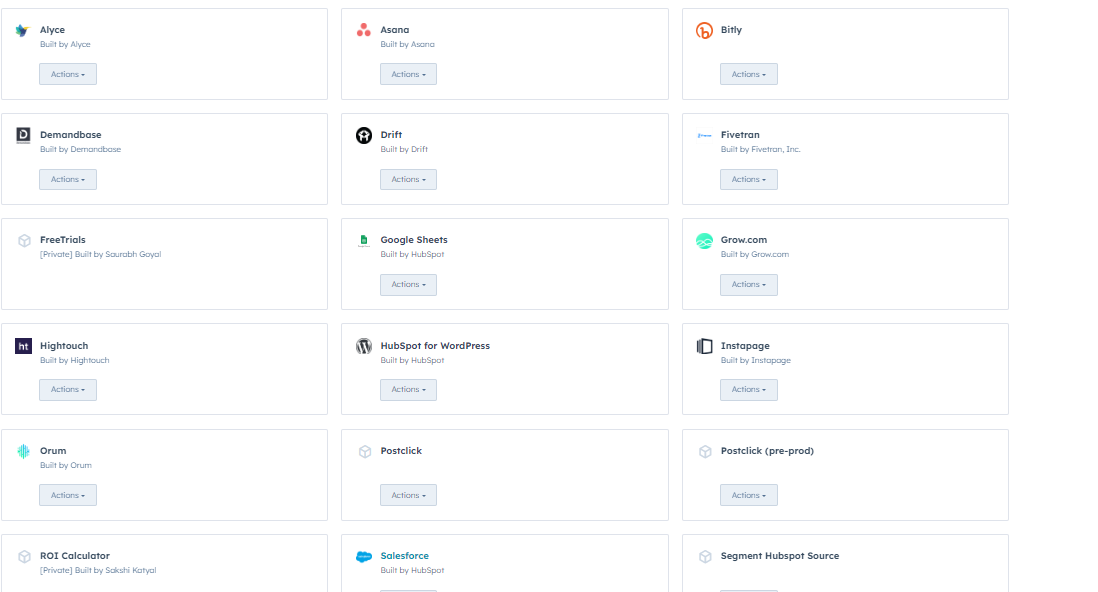The width and height of the screenshot is (1098, 592).
Task: Click the Orum logo icon
Action: [x=23, y=452]
